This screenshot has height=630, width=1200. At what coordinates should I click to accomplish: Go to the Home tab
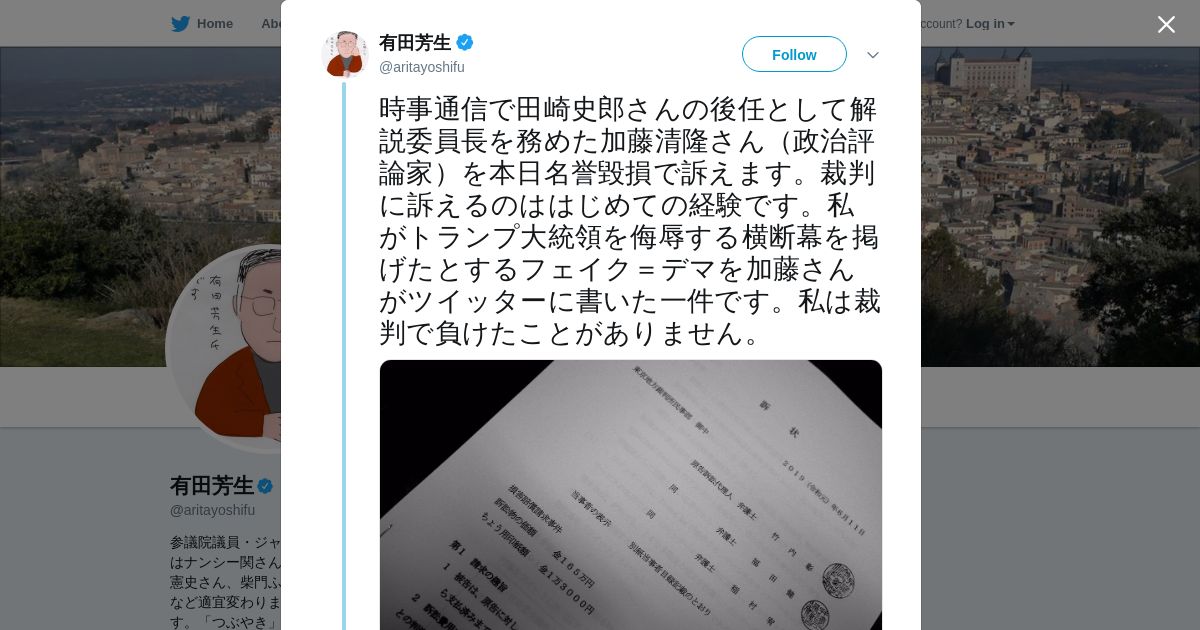point(215,24)
